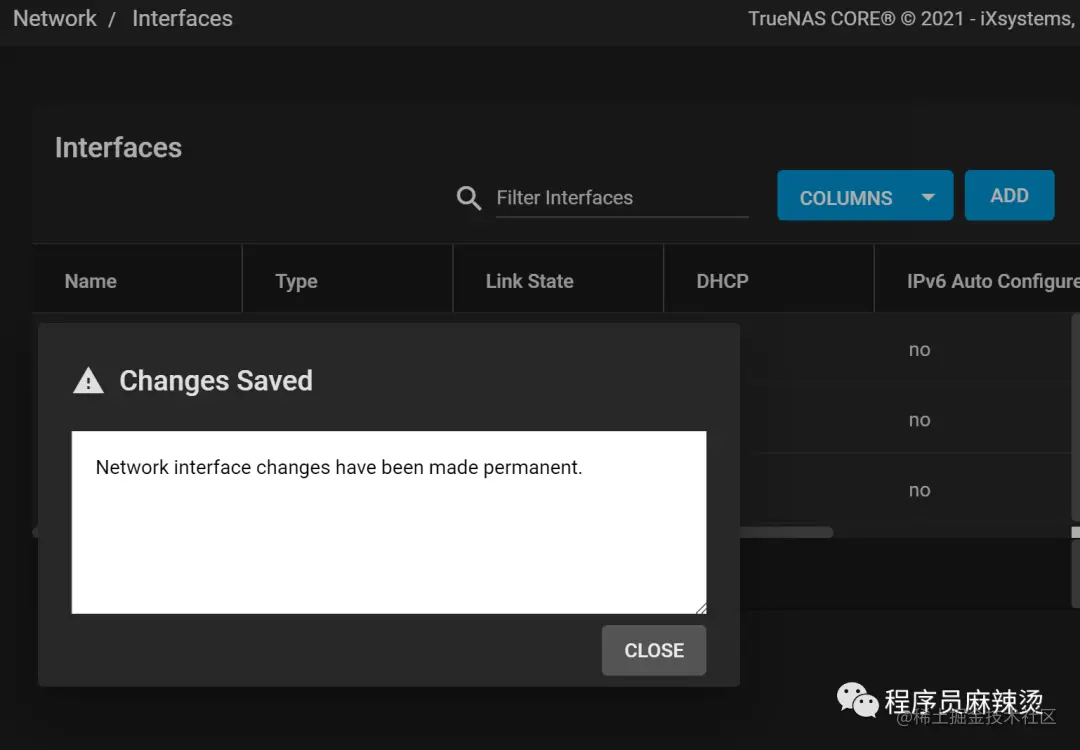Screen dimensions: 1080x750
Task: Click the TrueNAS CORE copyright text
Action: pos(913,19)
